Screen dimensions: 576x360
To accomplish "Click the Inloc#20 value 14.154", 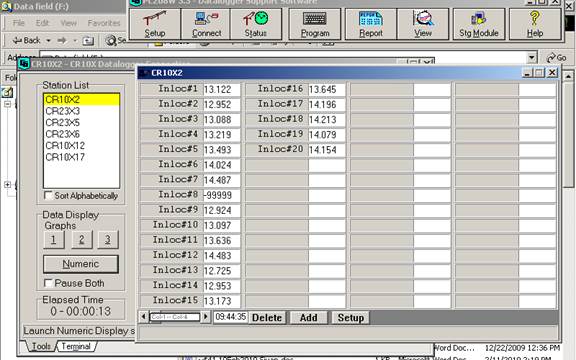I will 327,150.
